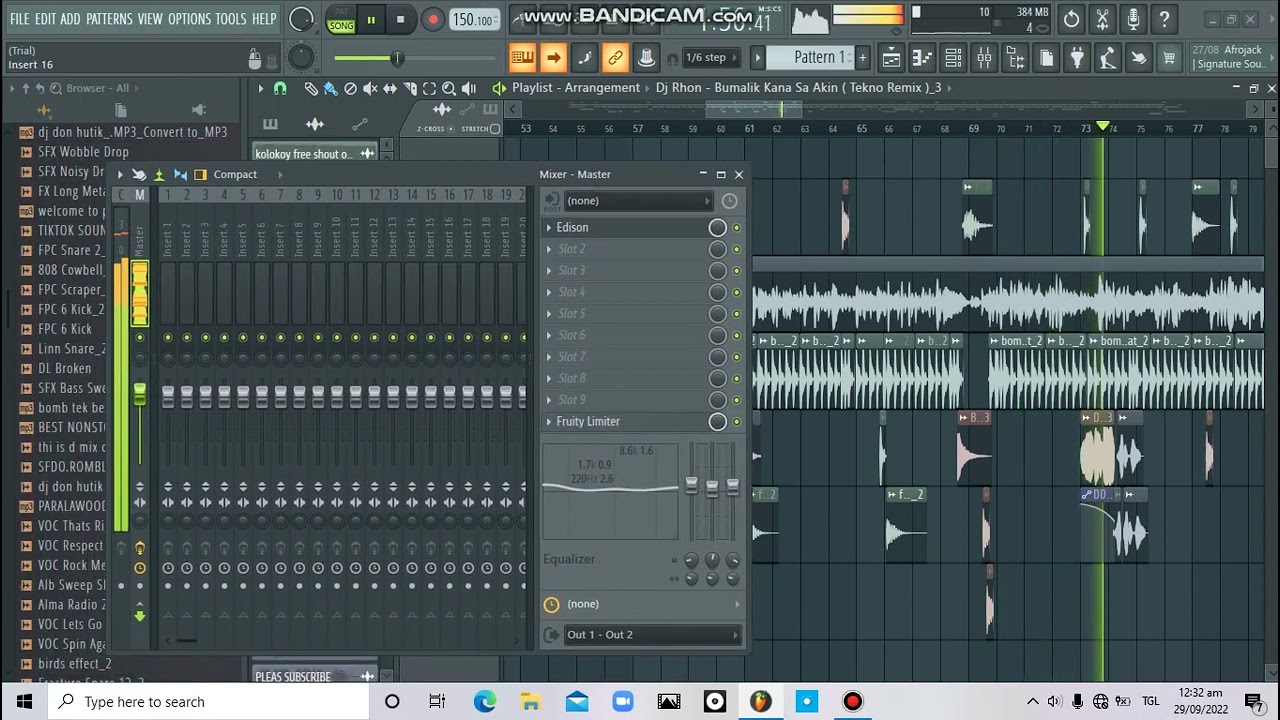Image resolution: width=1280 pixels, height=720 pixels.
Task: Expand the Playlist options menu arrow
Action: click(x=260, y=88)
